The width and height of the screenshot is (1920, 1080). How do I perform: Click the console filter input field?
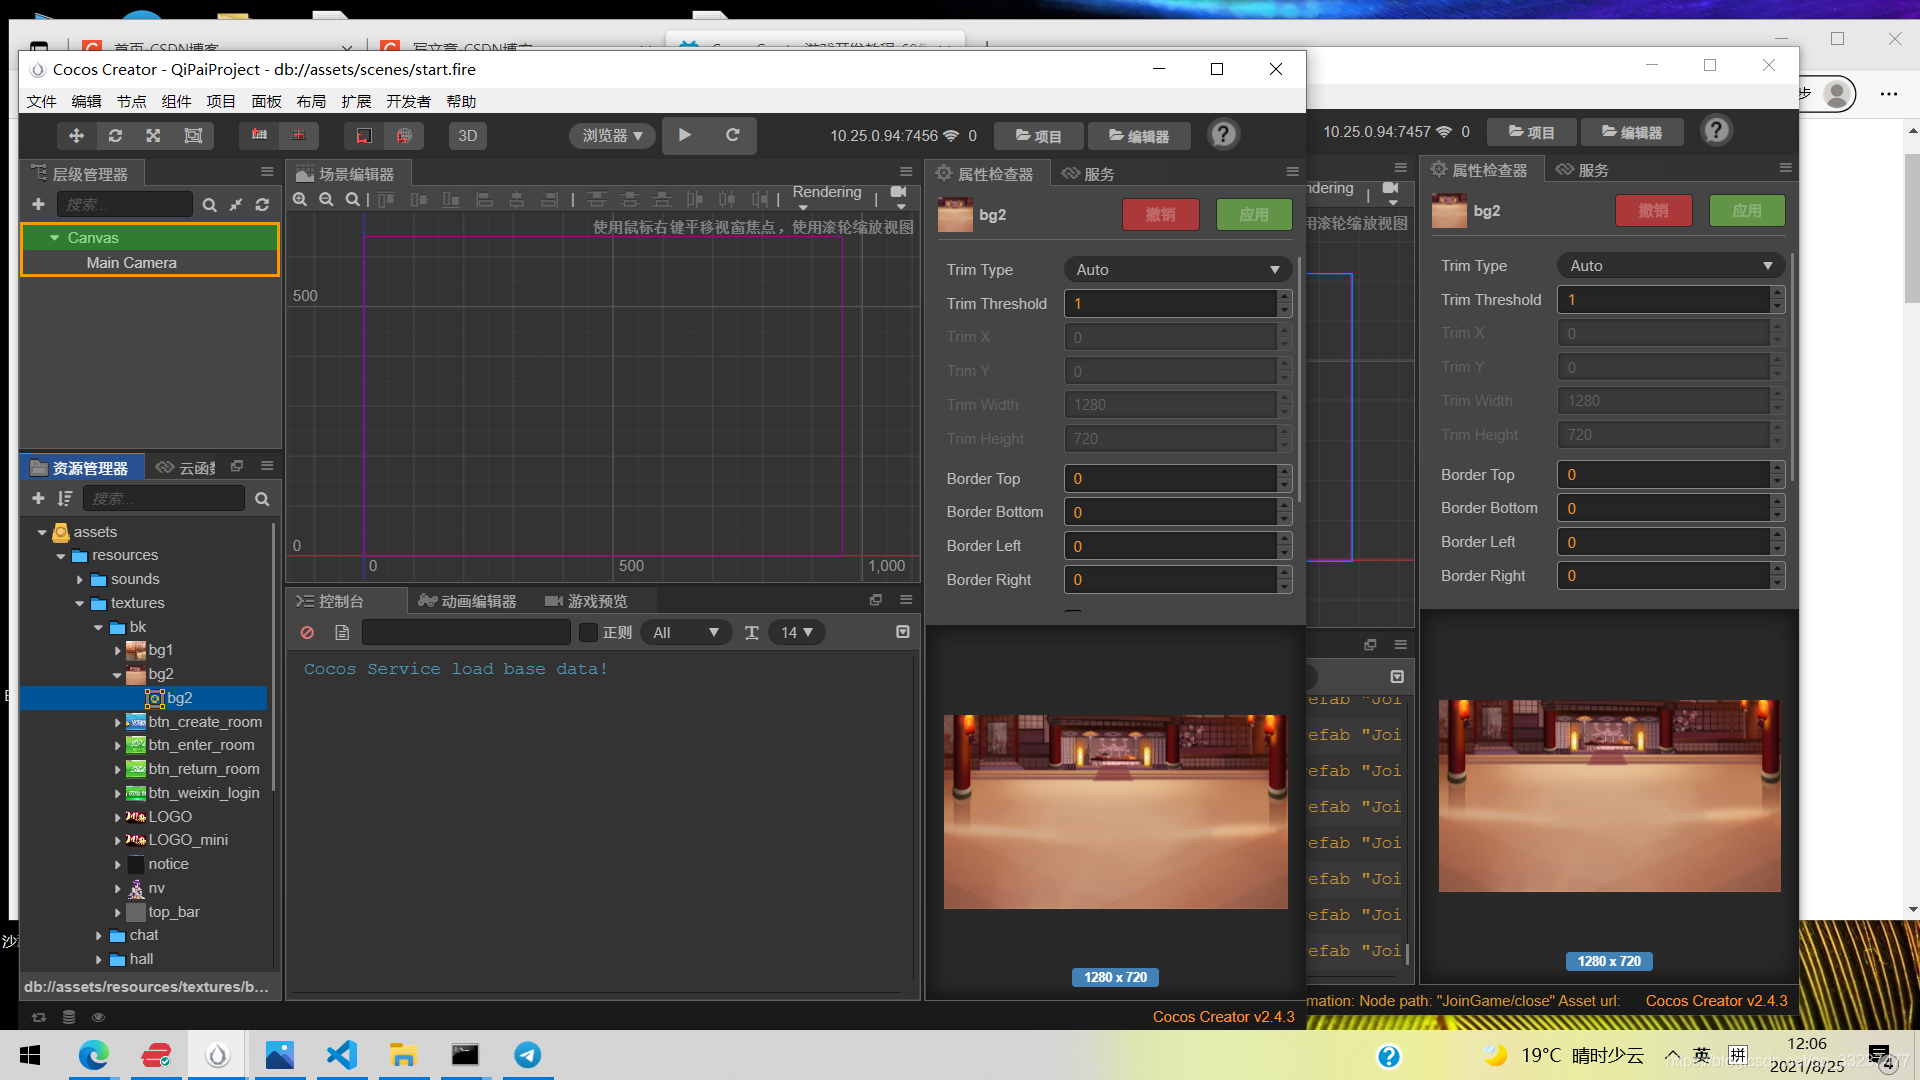466,632
